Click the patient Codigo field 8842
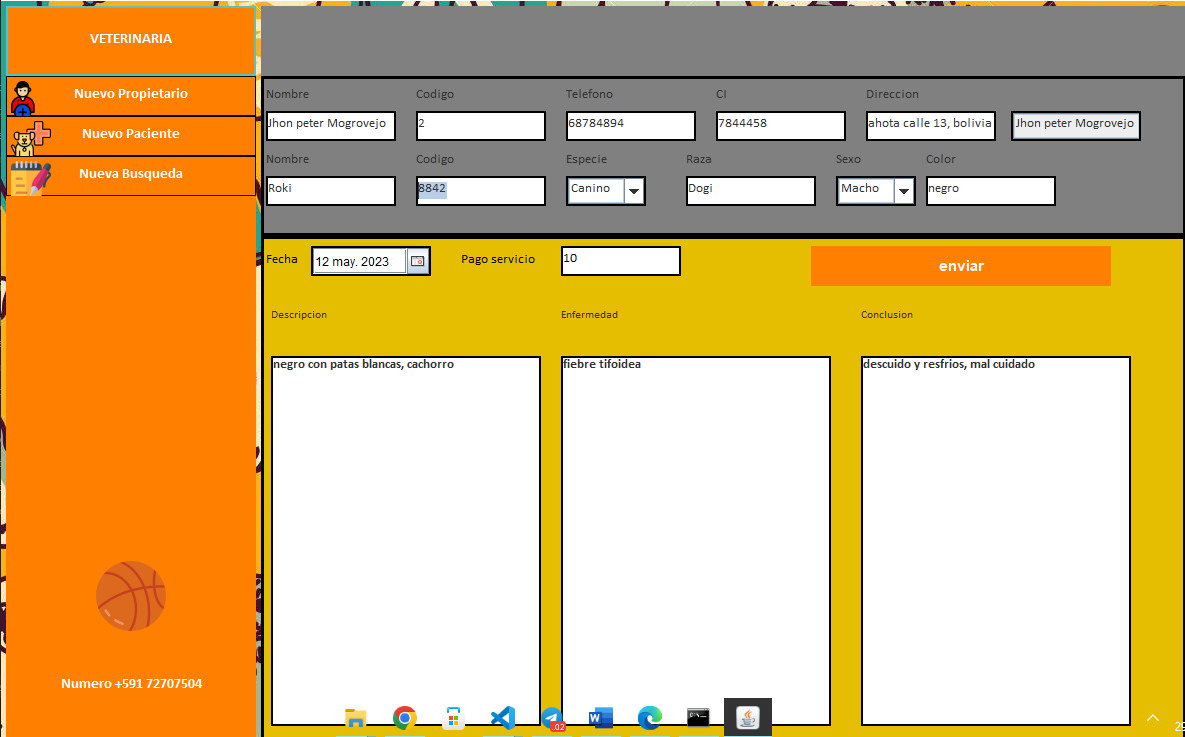 point(481,191)
